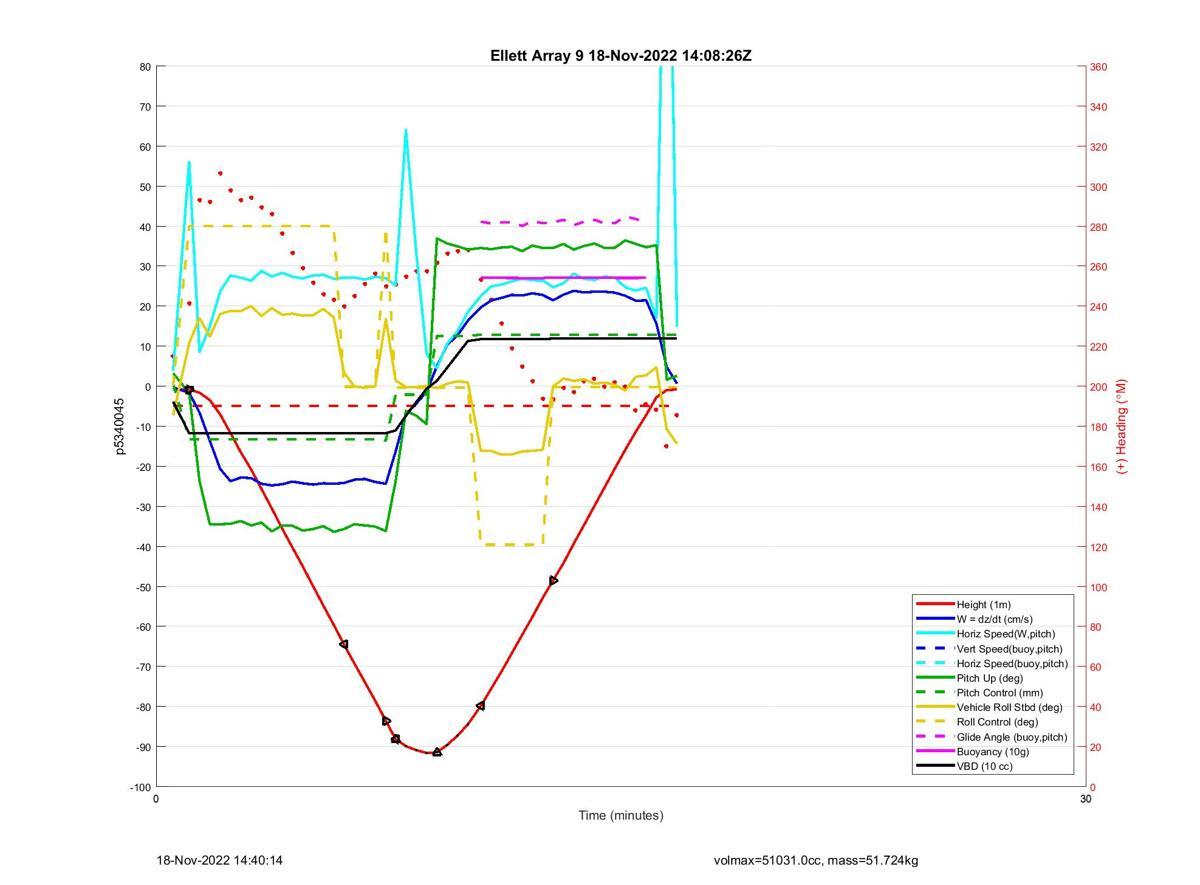1200x885 pixels.
Task: Click the timestamp '18-Nov-2022 14:40:14' in the footer
Action: click(220, 860)
